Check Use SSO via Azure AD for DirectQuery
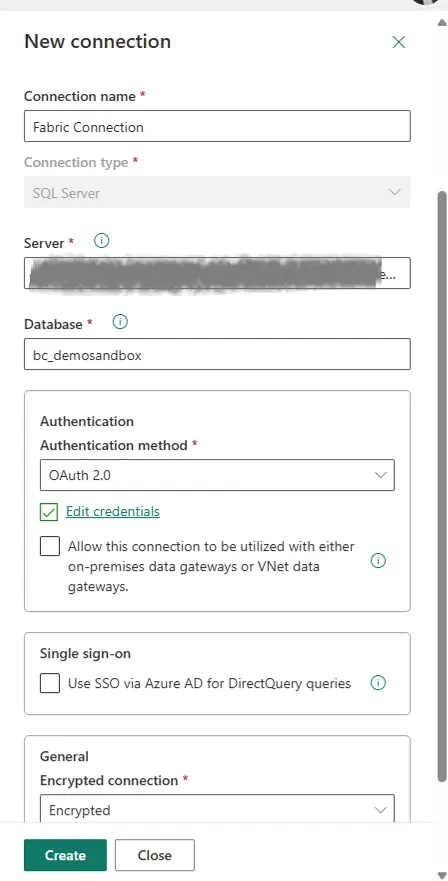The image size is (448, 881). pos(50,683)
